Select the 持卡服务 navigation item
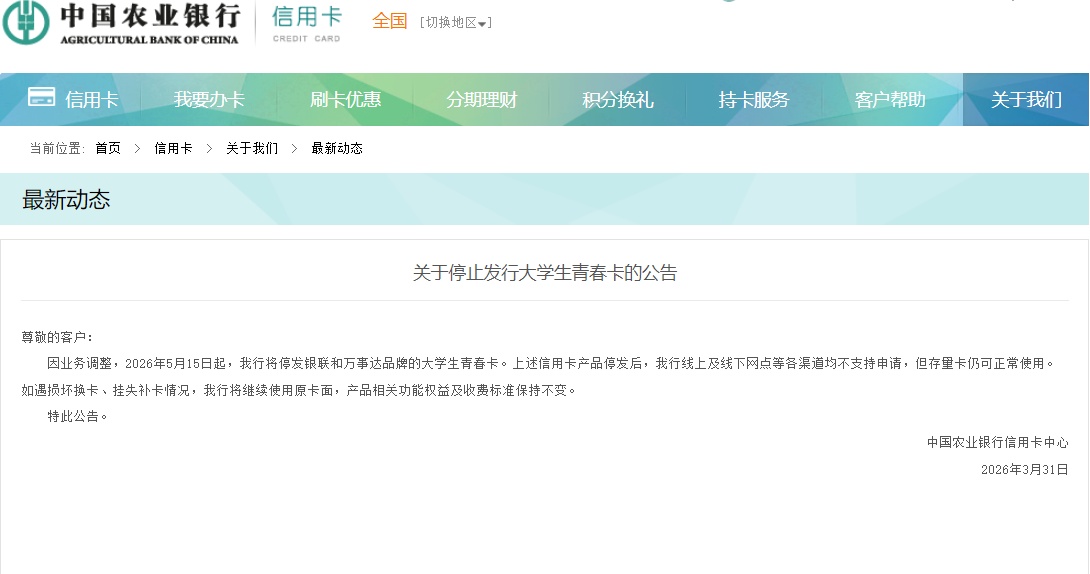 click(x=753, y=100)
